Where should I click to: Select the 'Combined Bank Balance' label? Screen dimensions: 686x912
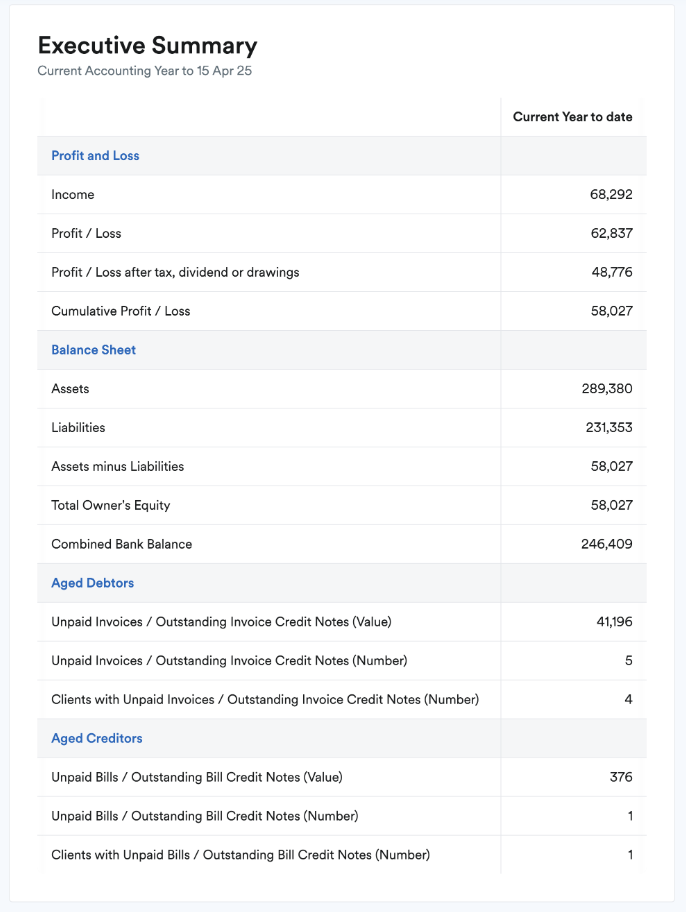122,544
